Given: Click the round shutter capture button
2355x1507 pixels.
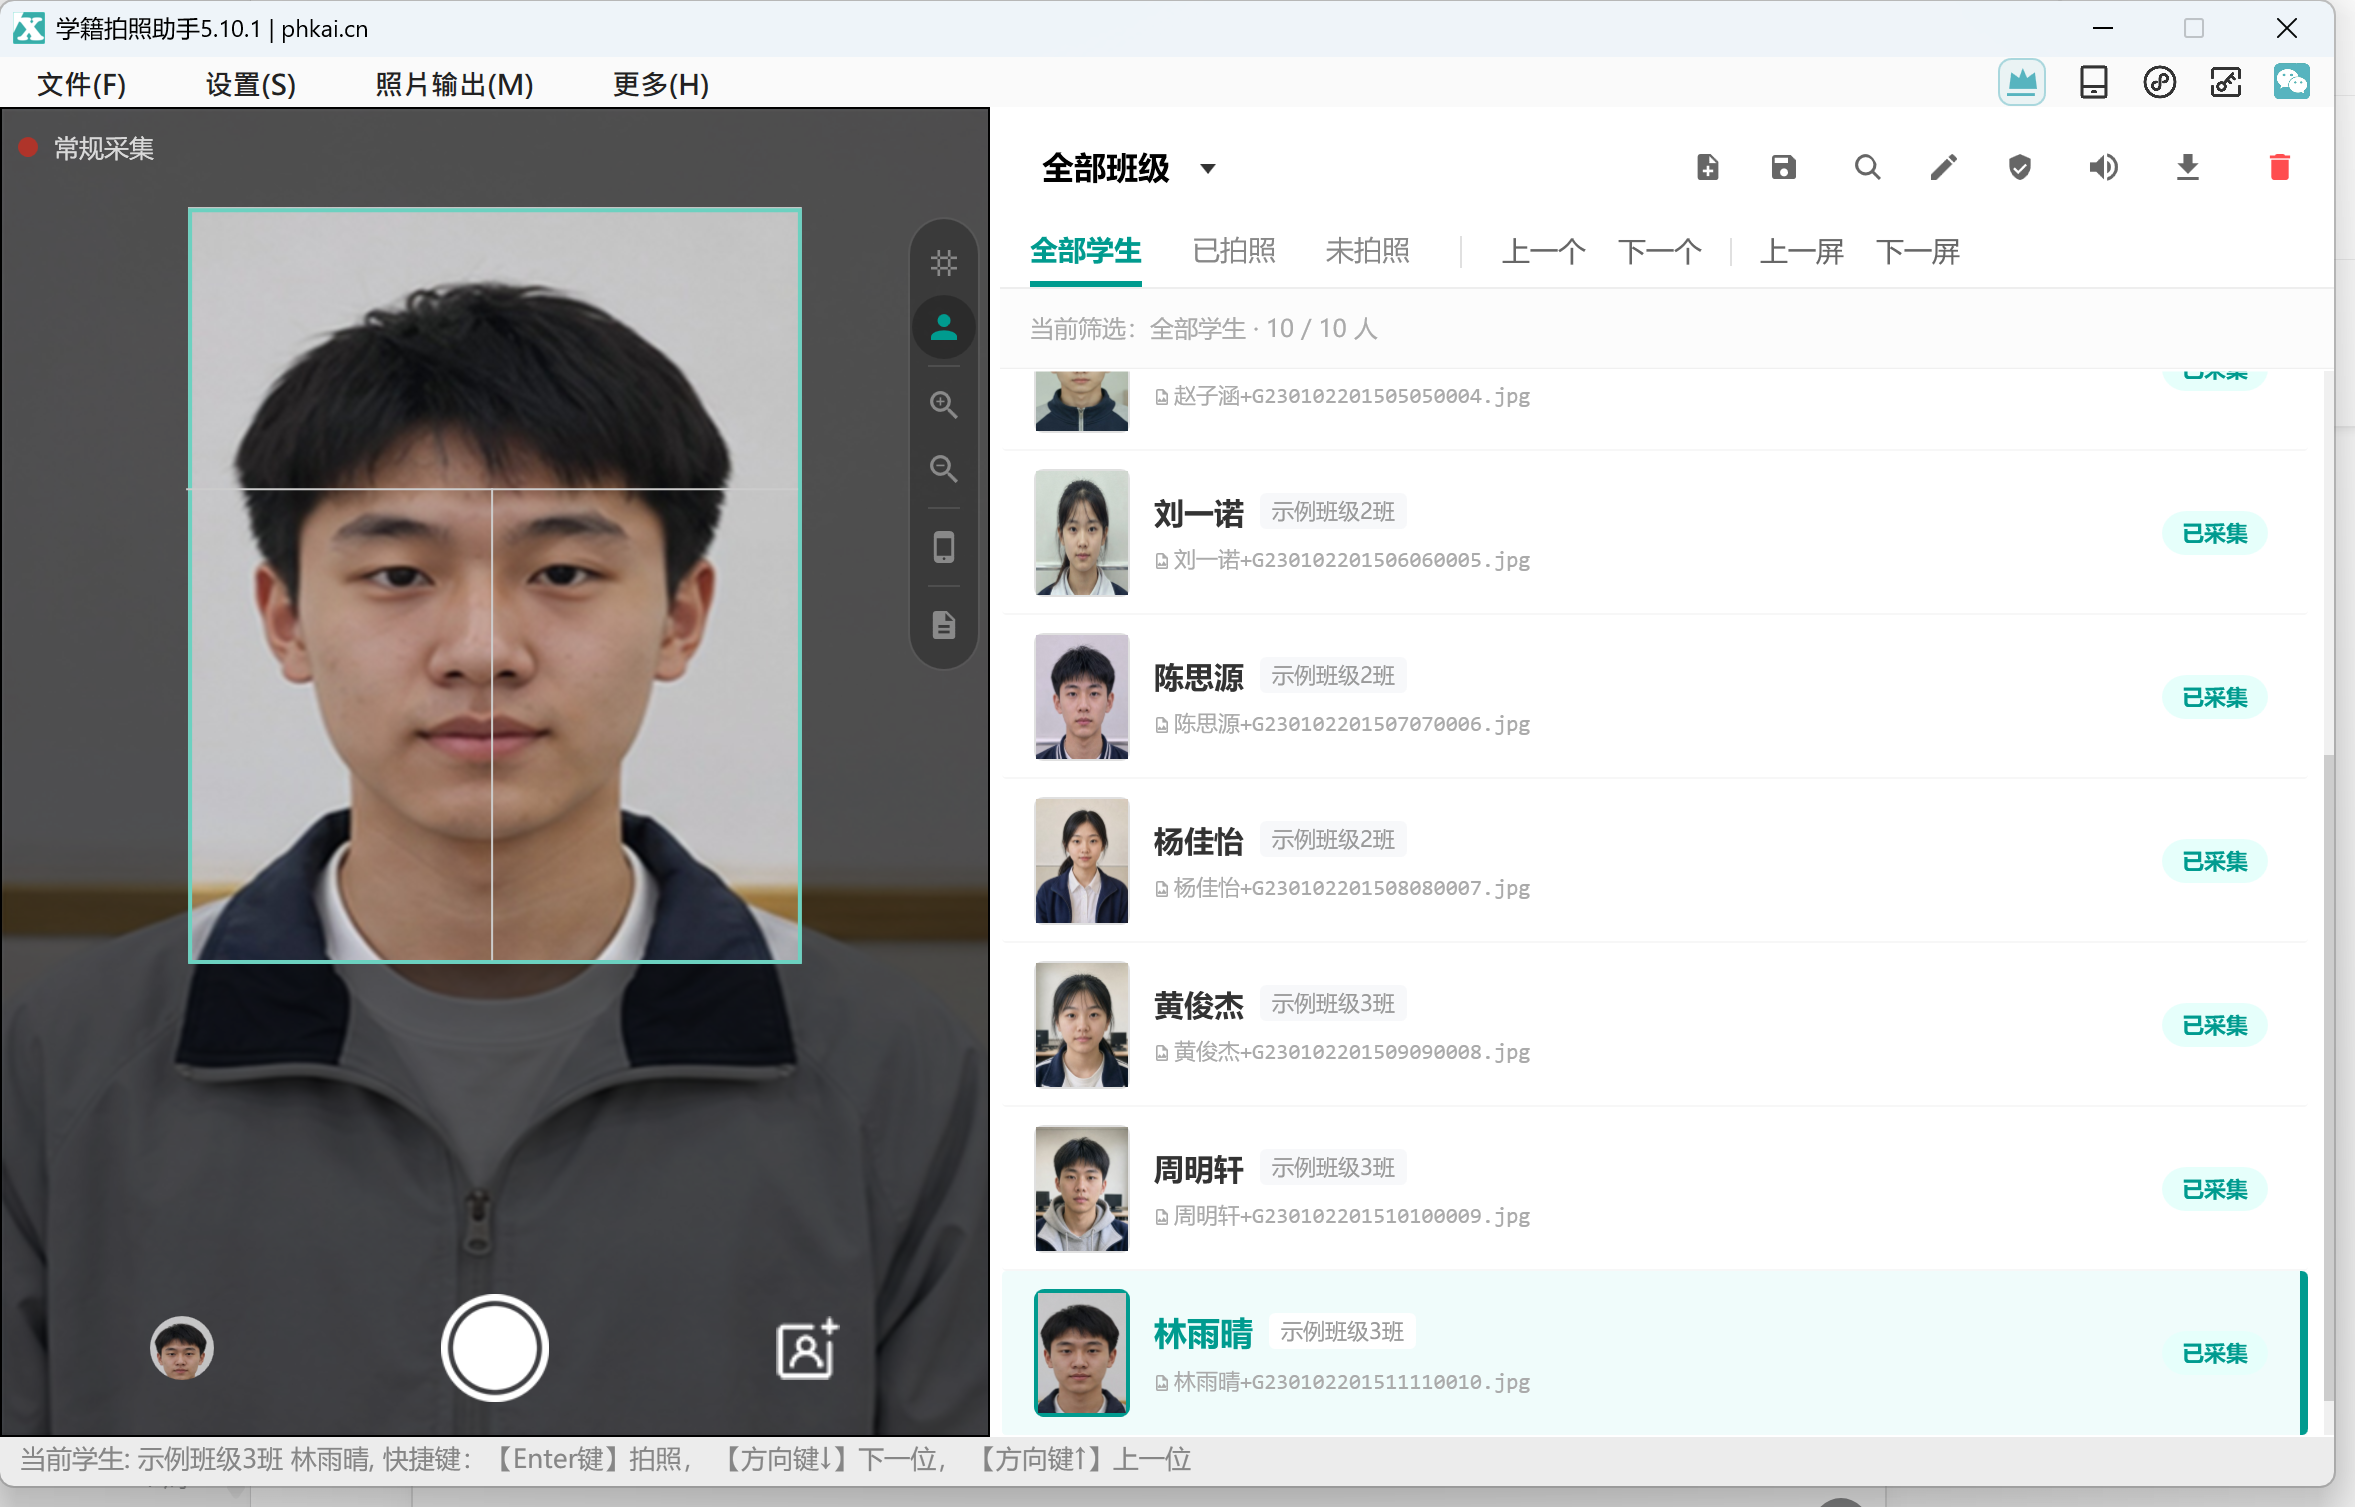Looking at the screenshot, I should pyautogui.click(x=494, y=1348).
